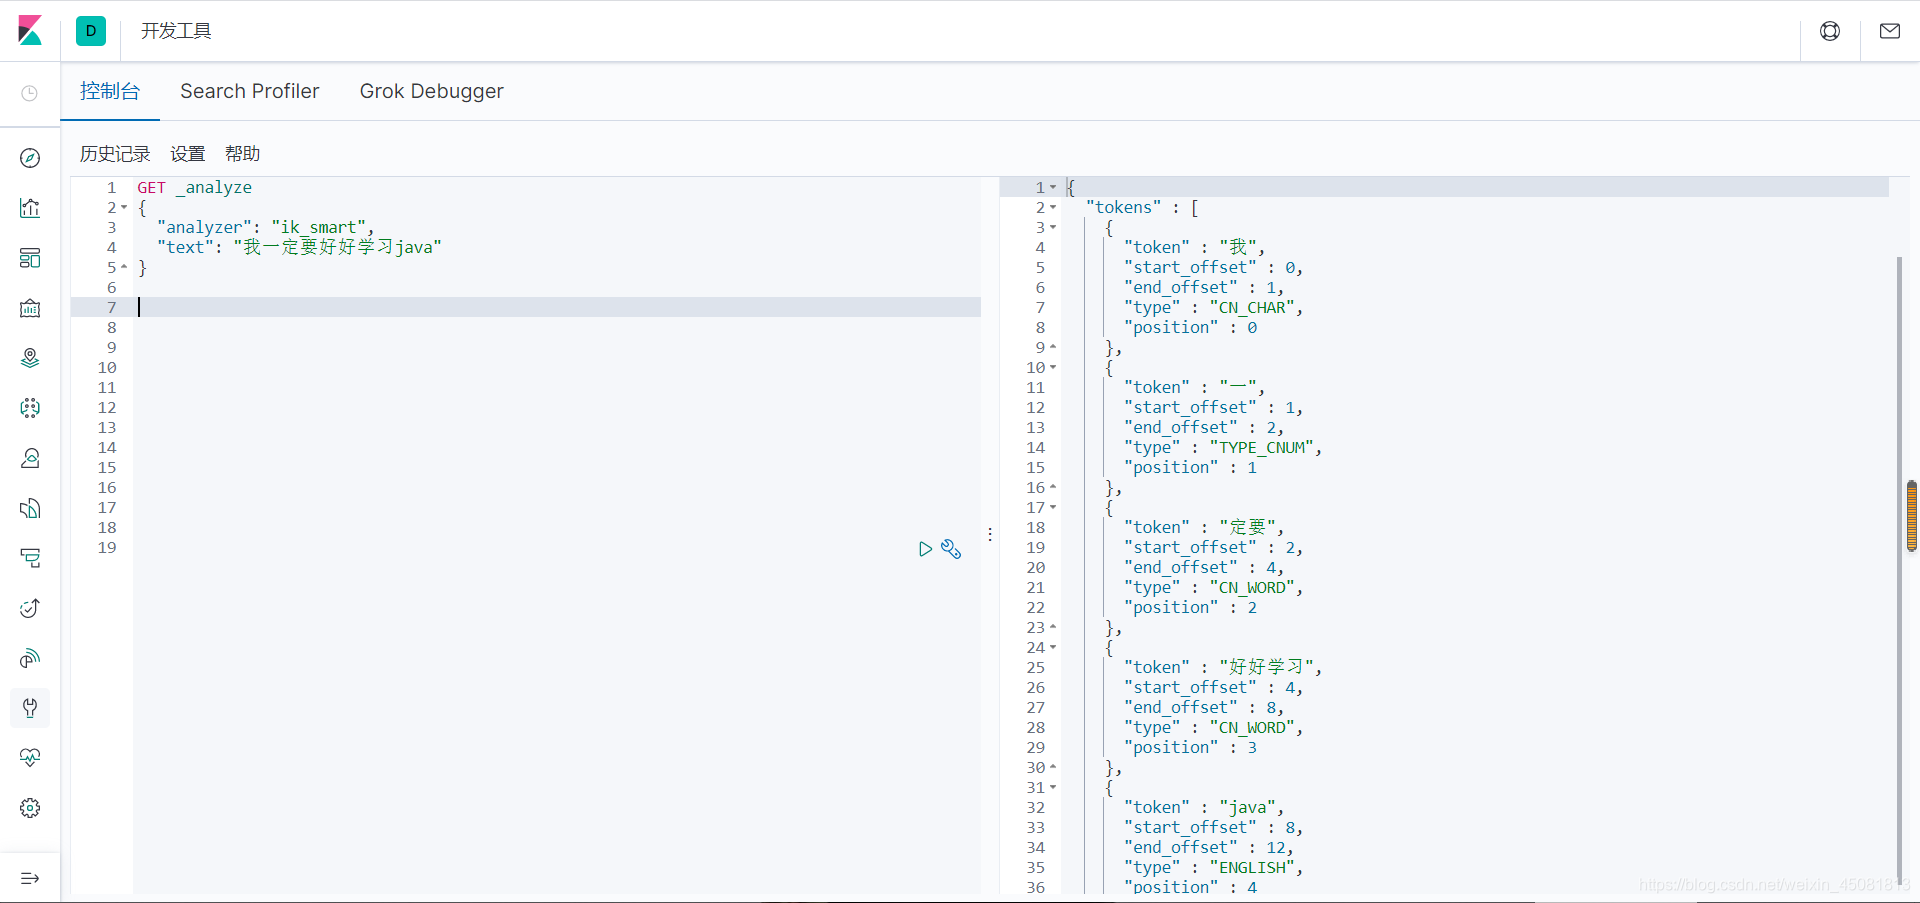Collapse tokens array fold at line 2
1920x903 pixels.
(1053, 208)
